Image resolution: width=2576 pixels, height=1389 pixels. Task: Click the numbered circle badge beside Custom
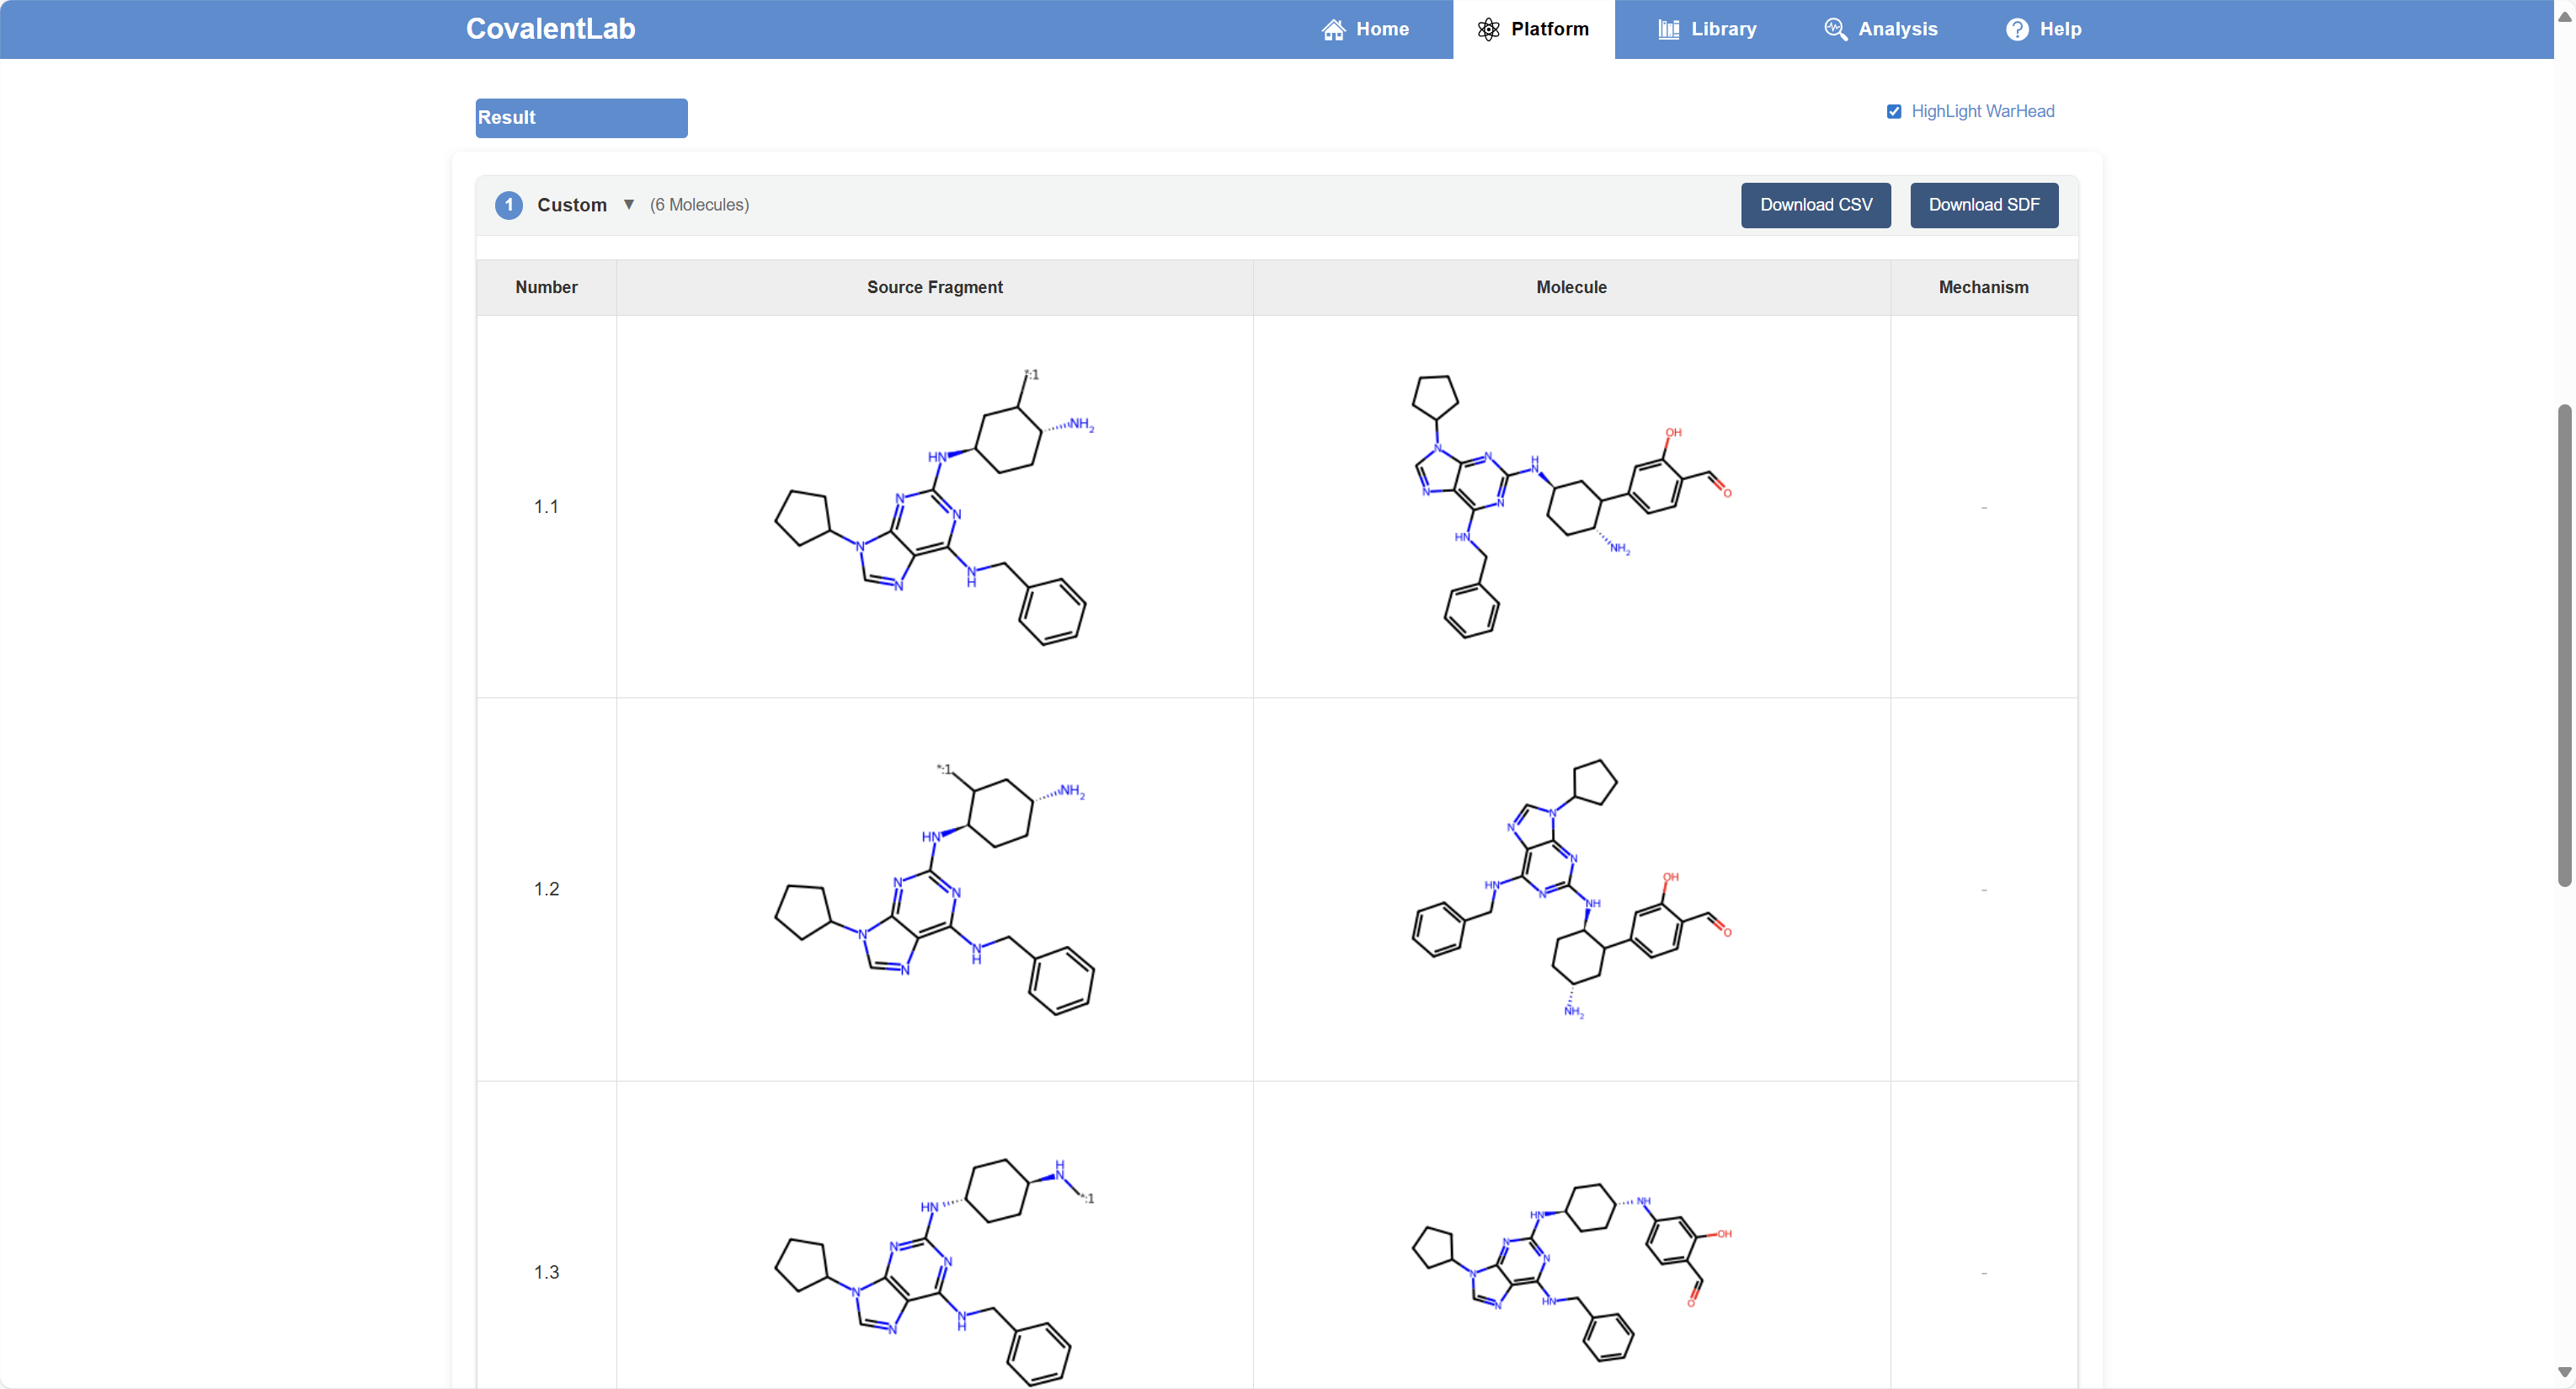click(508, 205)
